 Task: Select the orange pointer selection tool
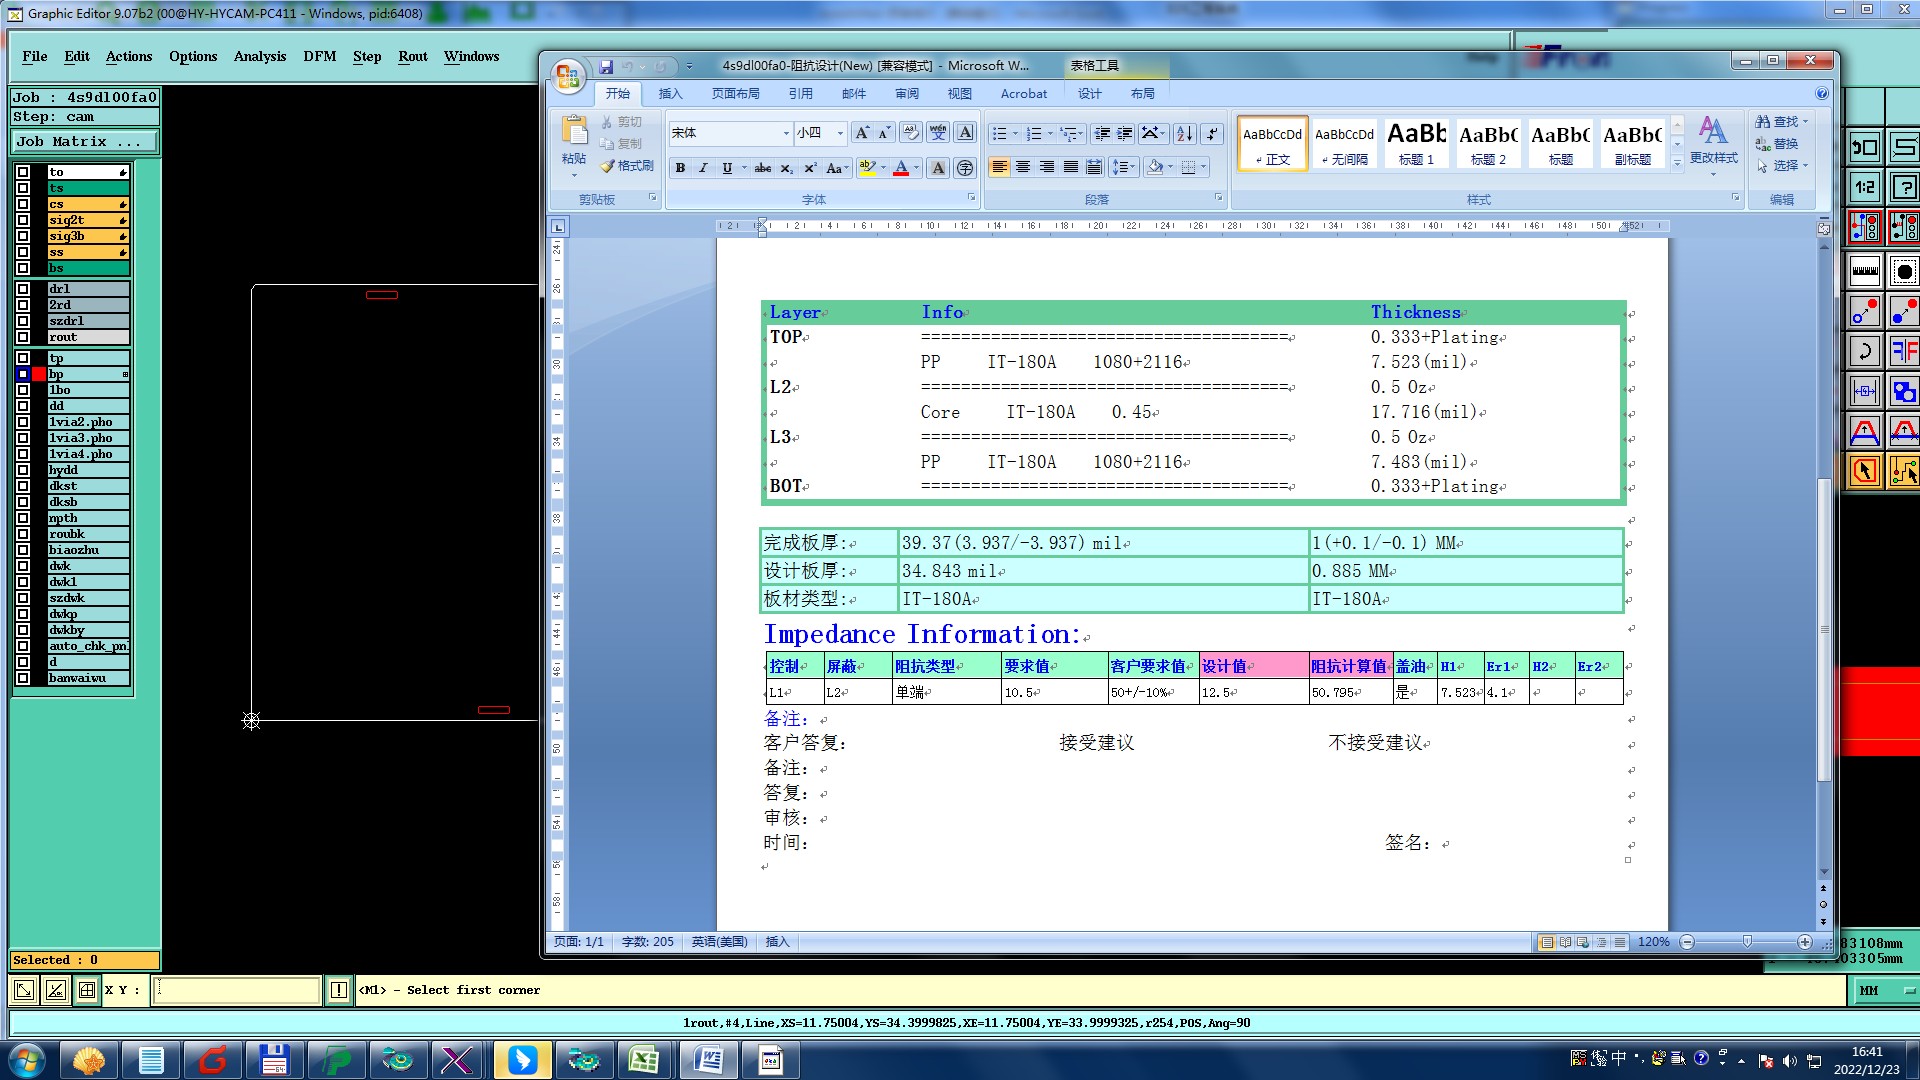1865,471
